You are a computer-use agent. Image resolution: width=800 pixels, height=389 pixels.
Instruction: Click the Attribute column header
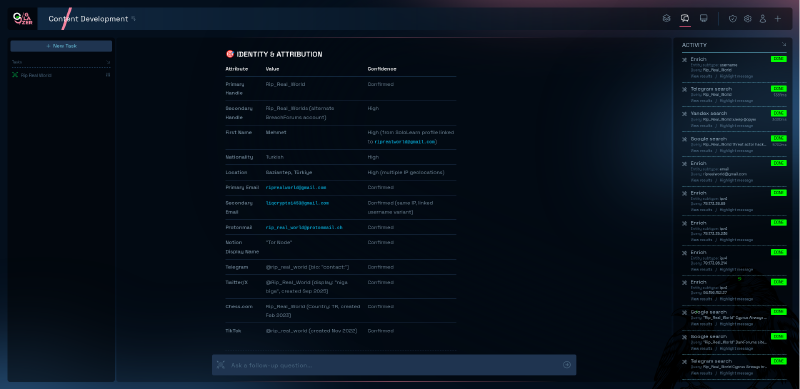pos(237,69)
